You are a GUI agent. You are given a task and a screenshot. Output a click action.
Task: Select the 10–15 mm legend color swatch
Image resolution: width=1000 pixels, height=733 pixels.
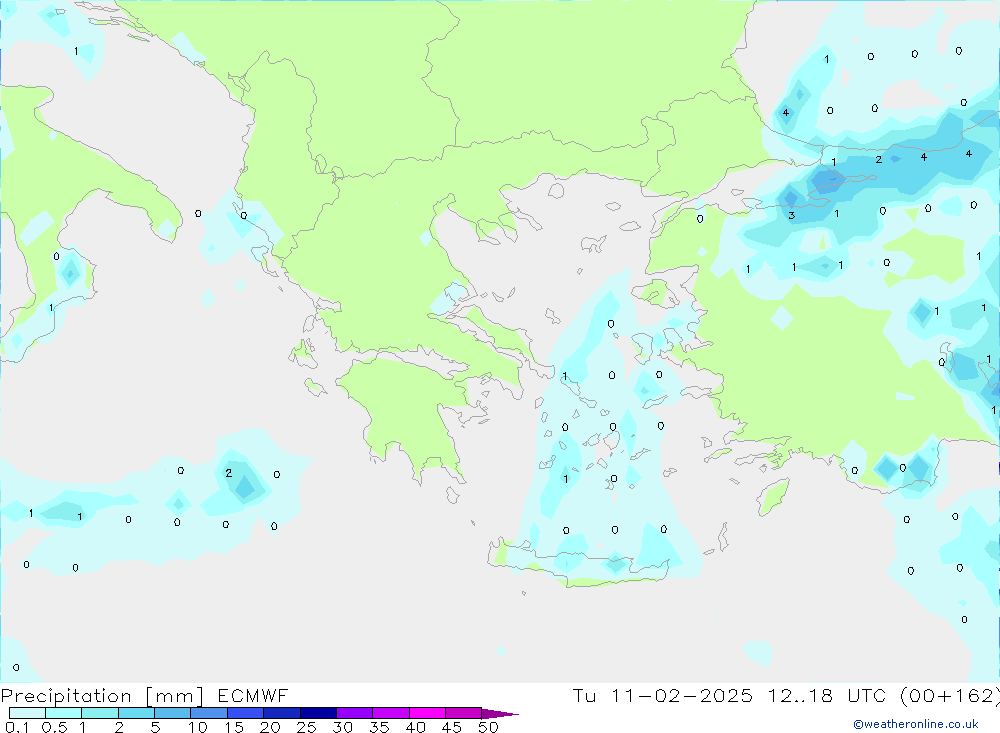click(209, 713)
